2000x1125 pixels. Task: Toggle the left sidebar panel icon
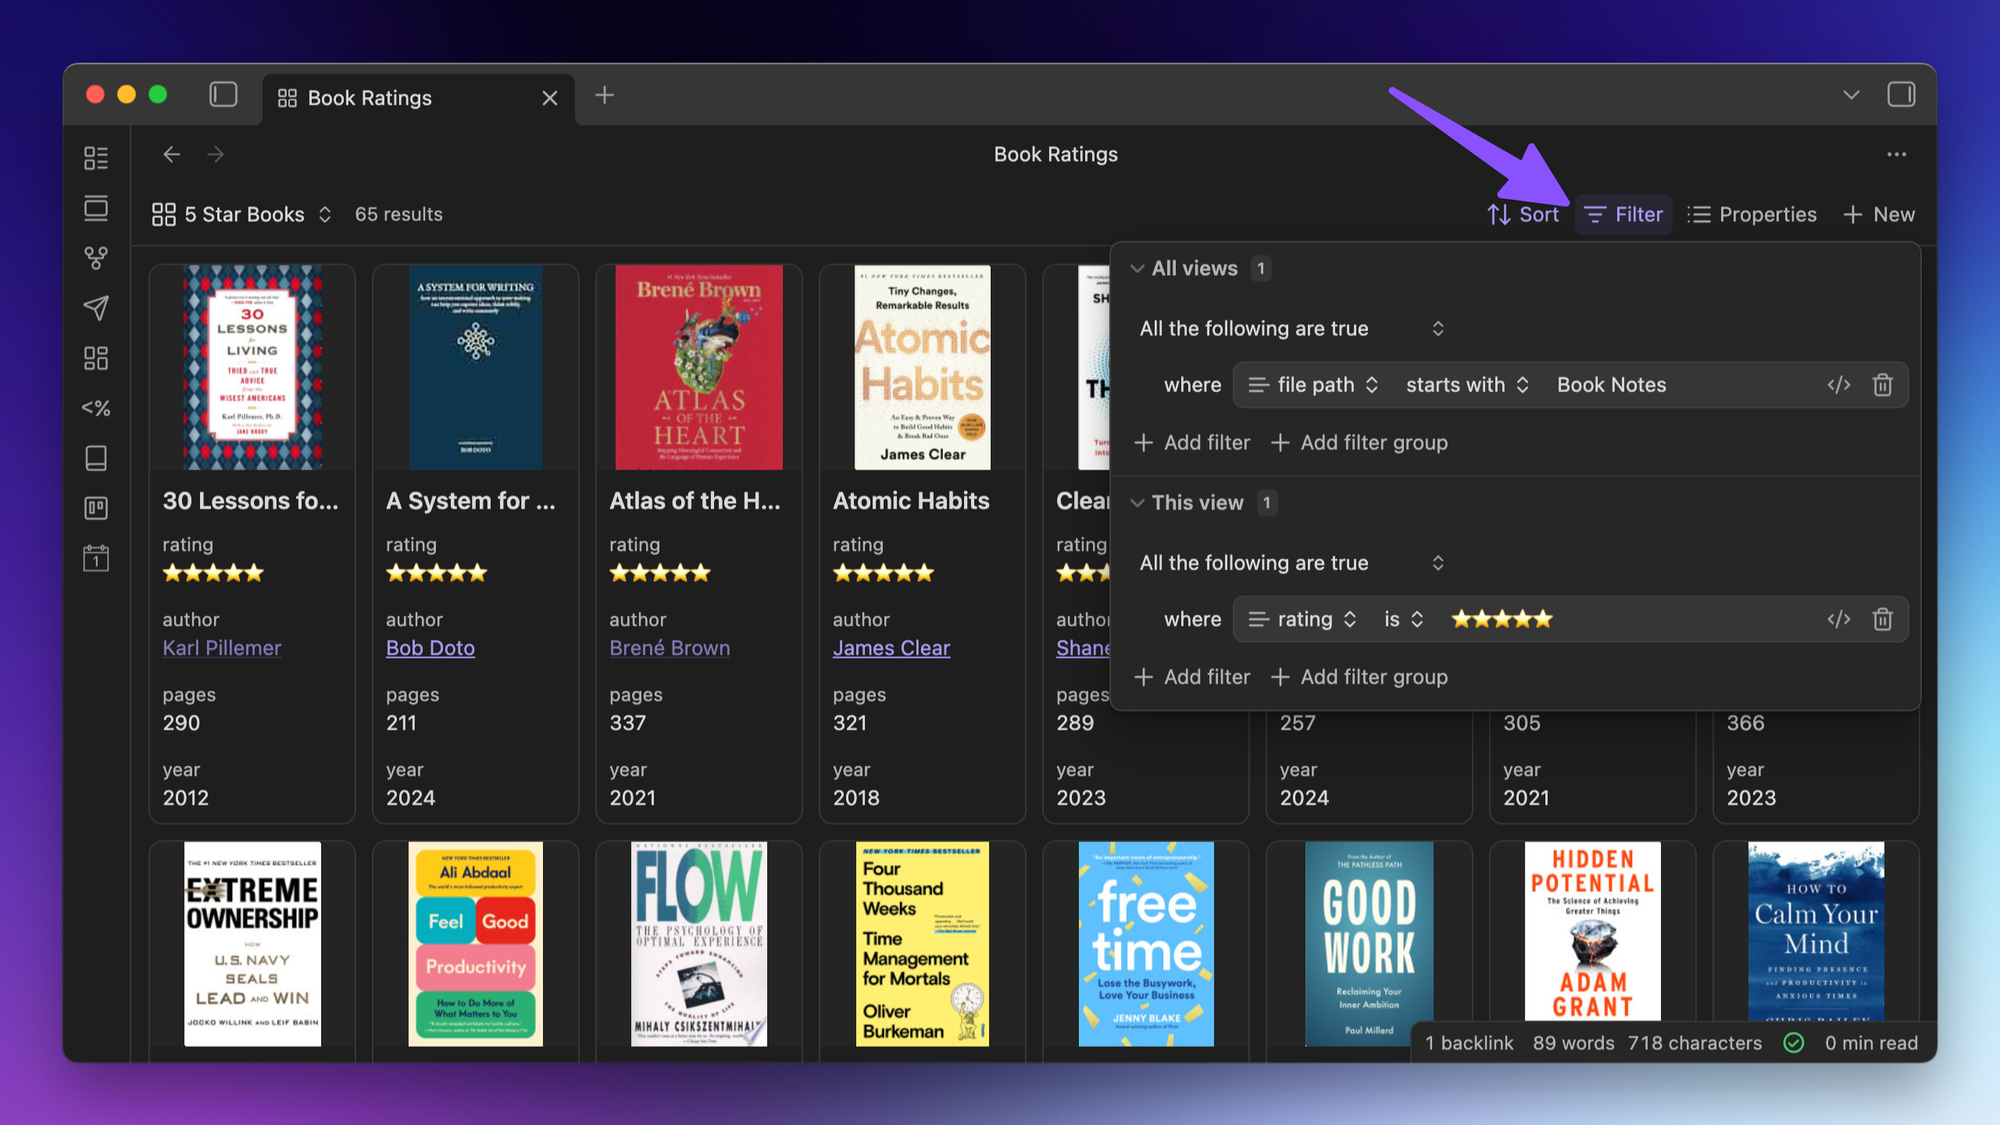pos(223,95)
